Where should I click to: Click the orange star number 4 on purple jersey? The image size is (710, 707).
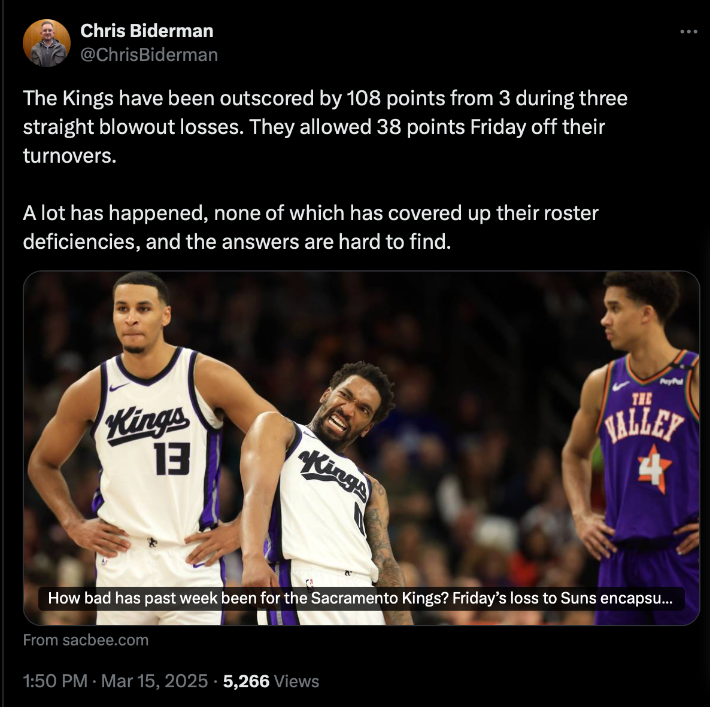pos(654,469)
